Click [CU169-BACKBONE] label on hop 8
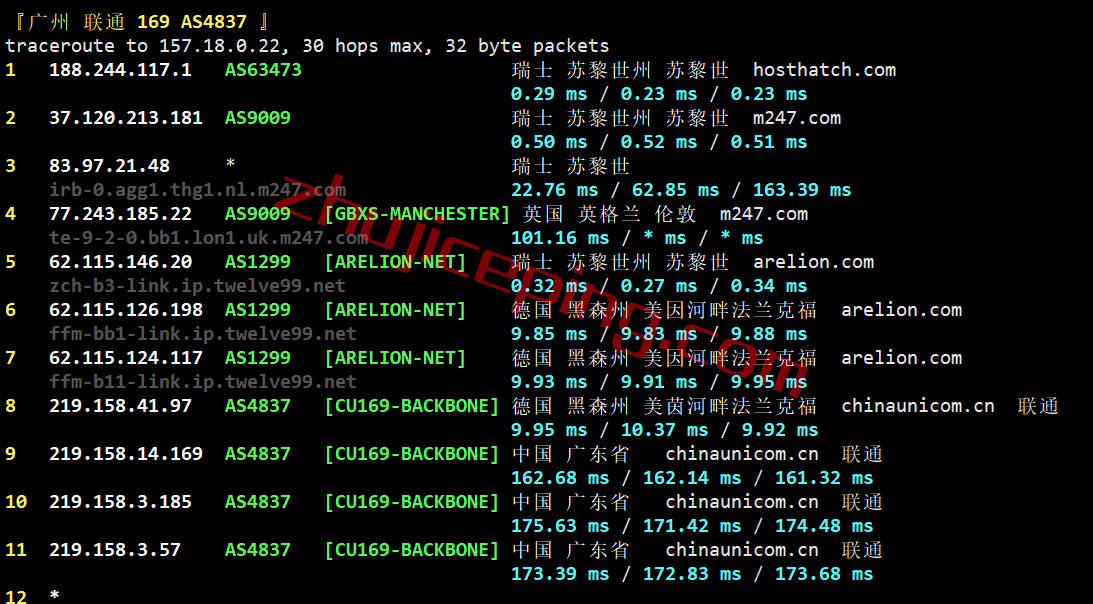Image resolution: width=1093 pixels, height=604 pixels. pos(411,406)
